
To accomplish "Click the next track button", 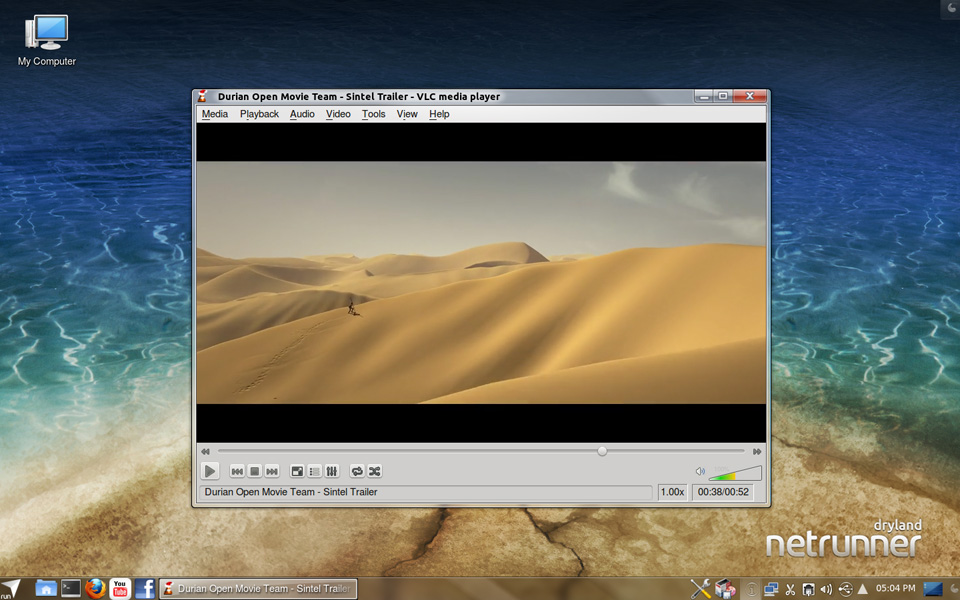I will coord(271,471).
